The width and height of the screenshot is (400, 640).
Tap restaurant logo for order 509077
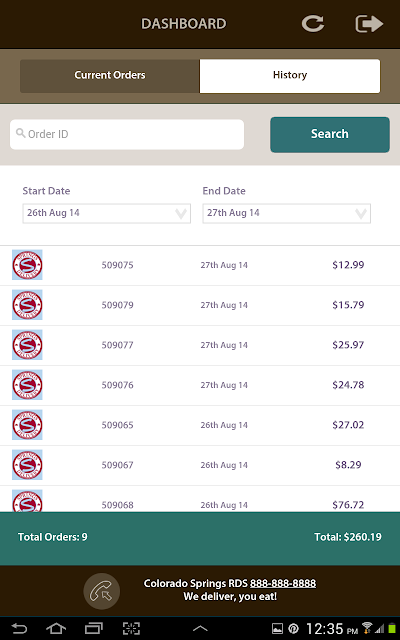pos(27,345)
